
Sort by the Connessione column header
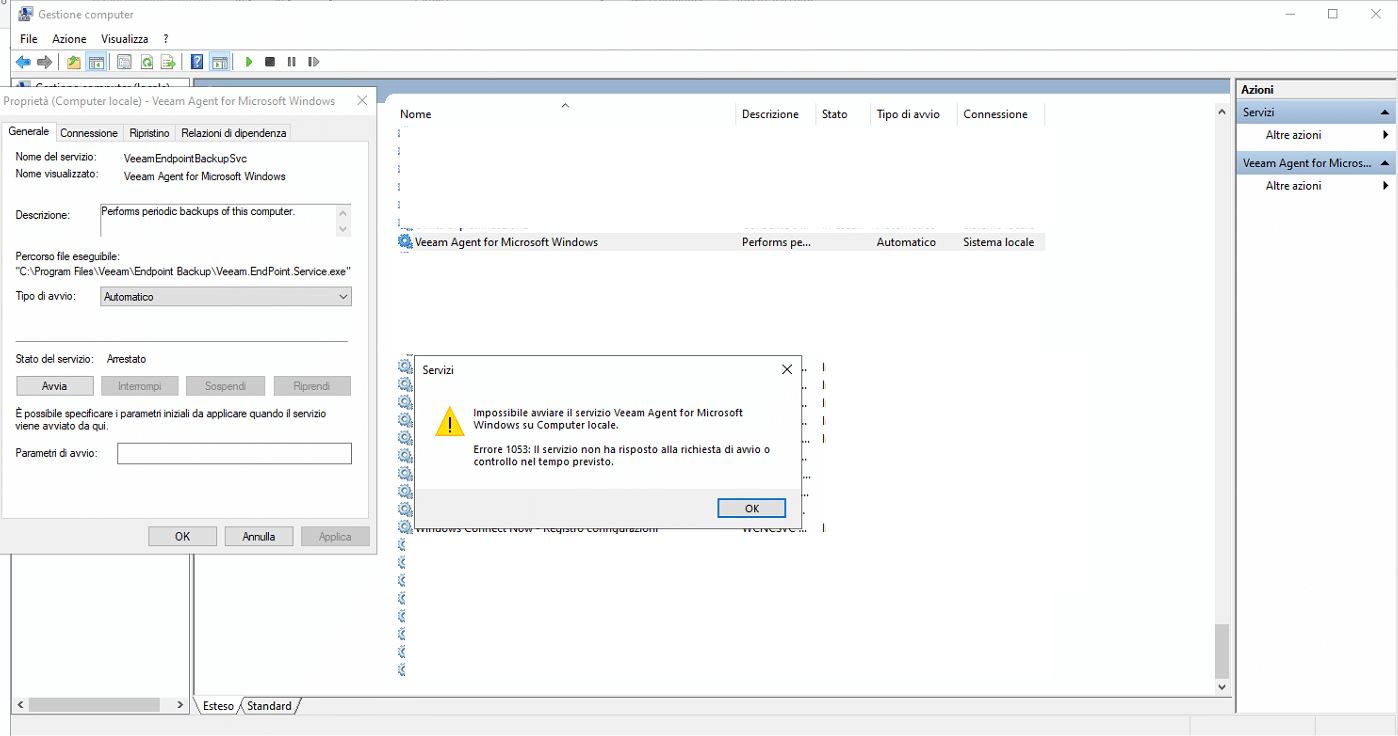point(1000,114)
